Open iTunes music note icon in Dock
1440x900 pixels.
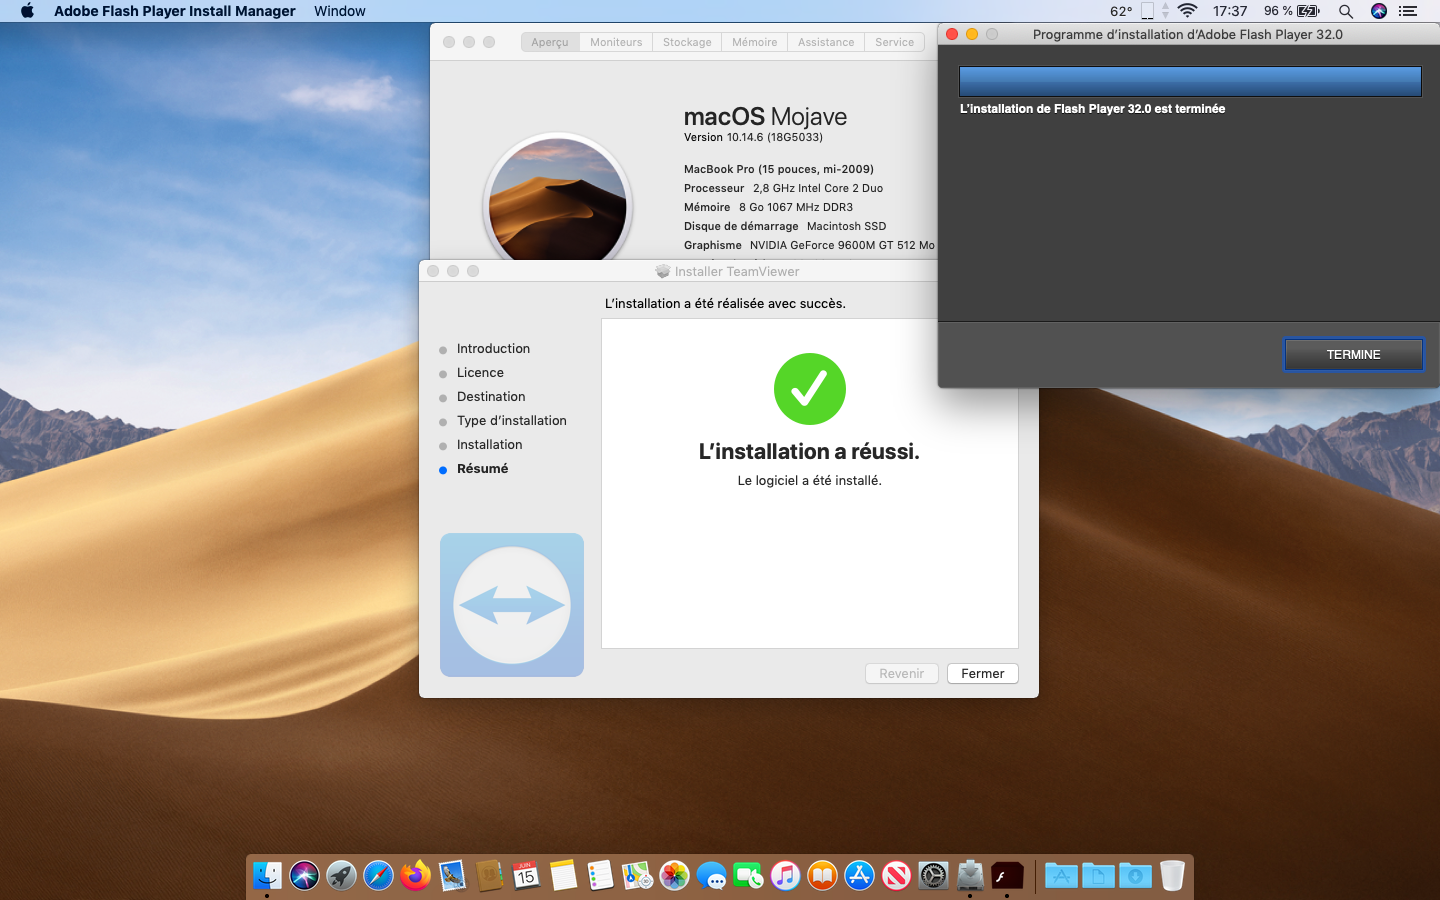pyautogui.click(x=785, y=876)
